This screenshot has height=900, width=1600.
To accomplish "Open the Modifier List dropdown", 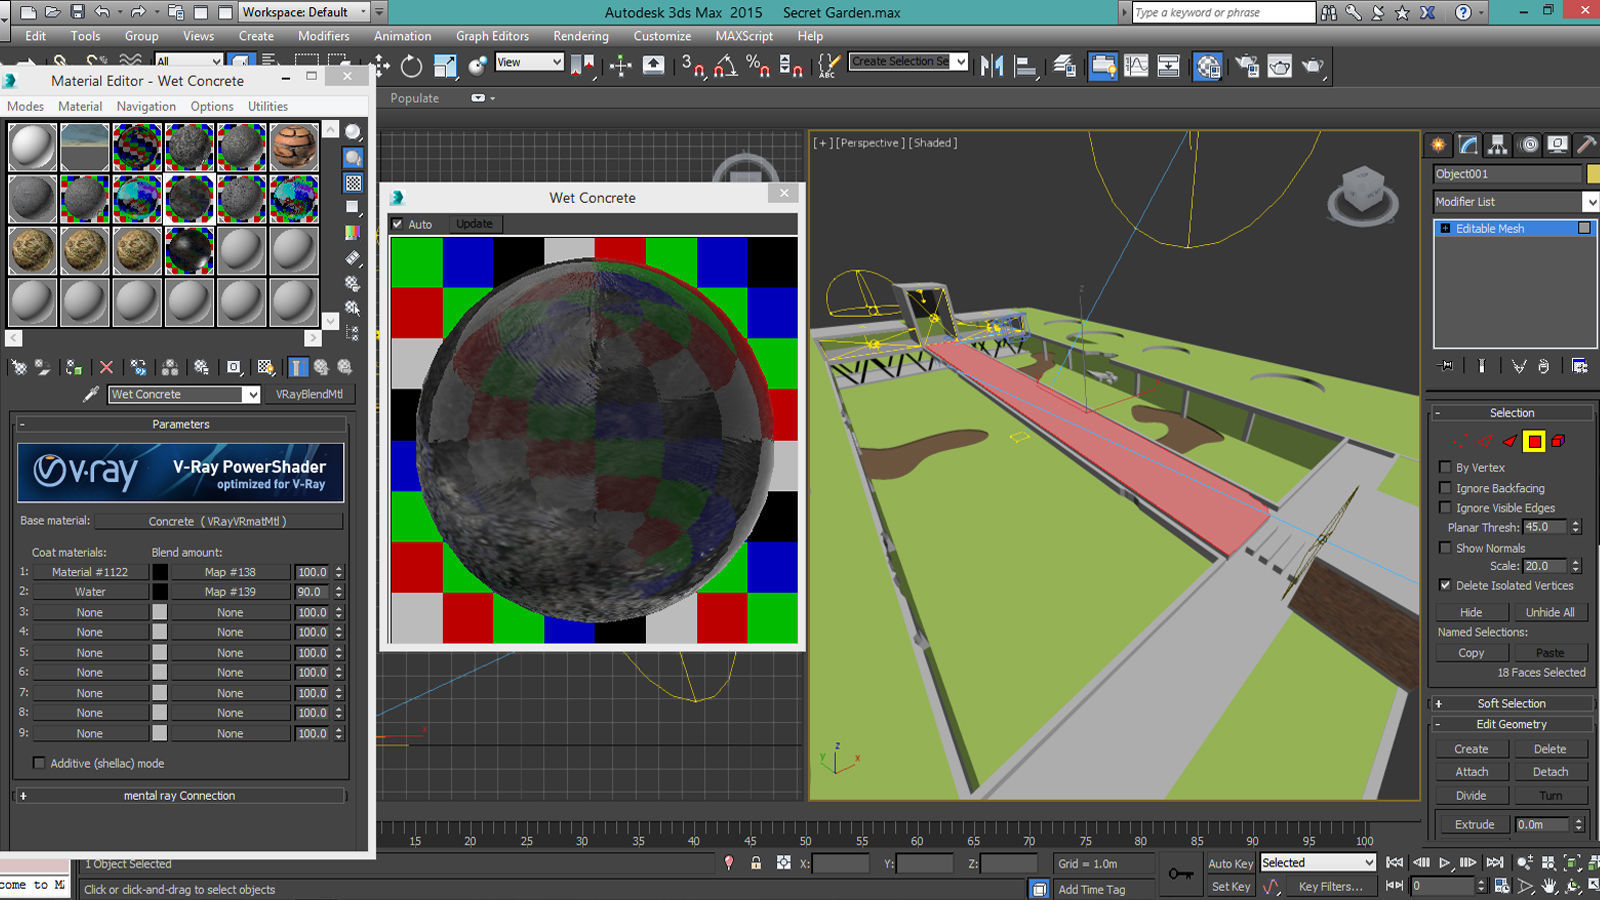I will click(x=1516, y=202).
